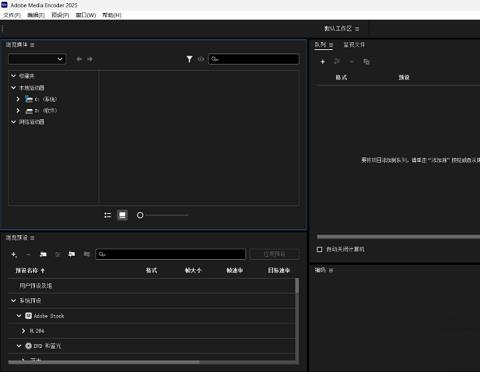The height and width of the screenshot is (372, 480).
Task: Open the 文件(F) File menu
Action: (12, 15)
